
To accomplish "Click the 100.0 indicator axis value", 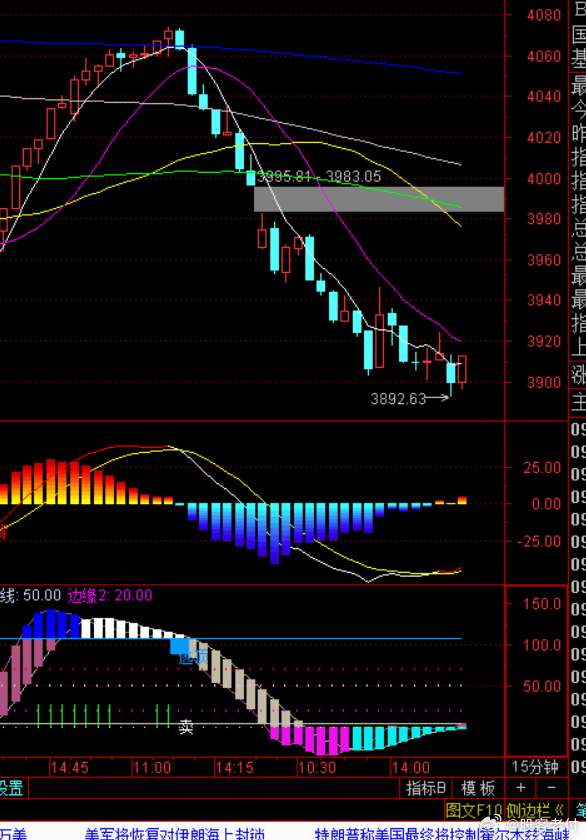I will [x=542, y=645].
